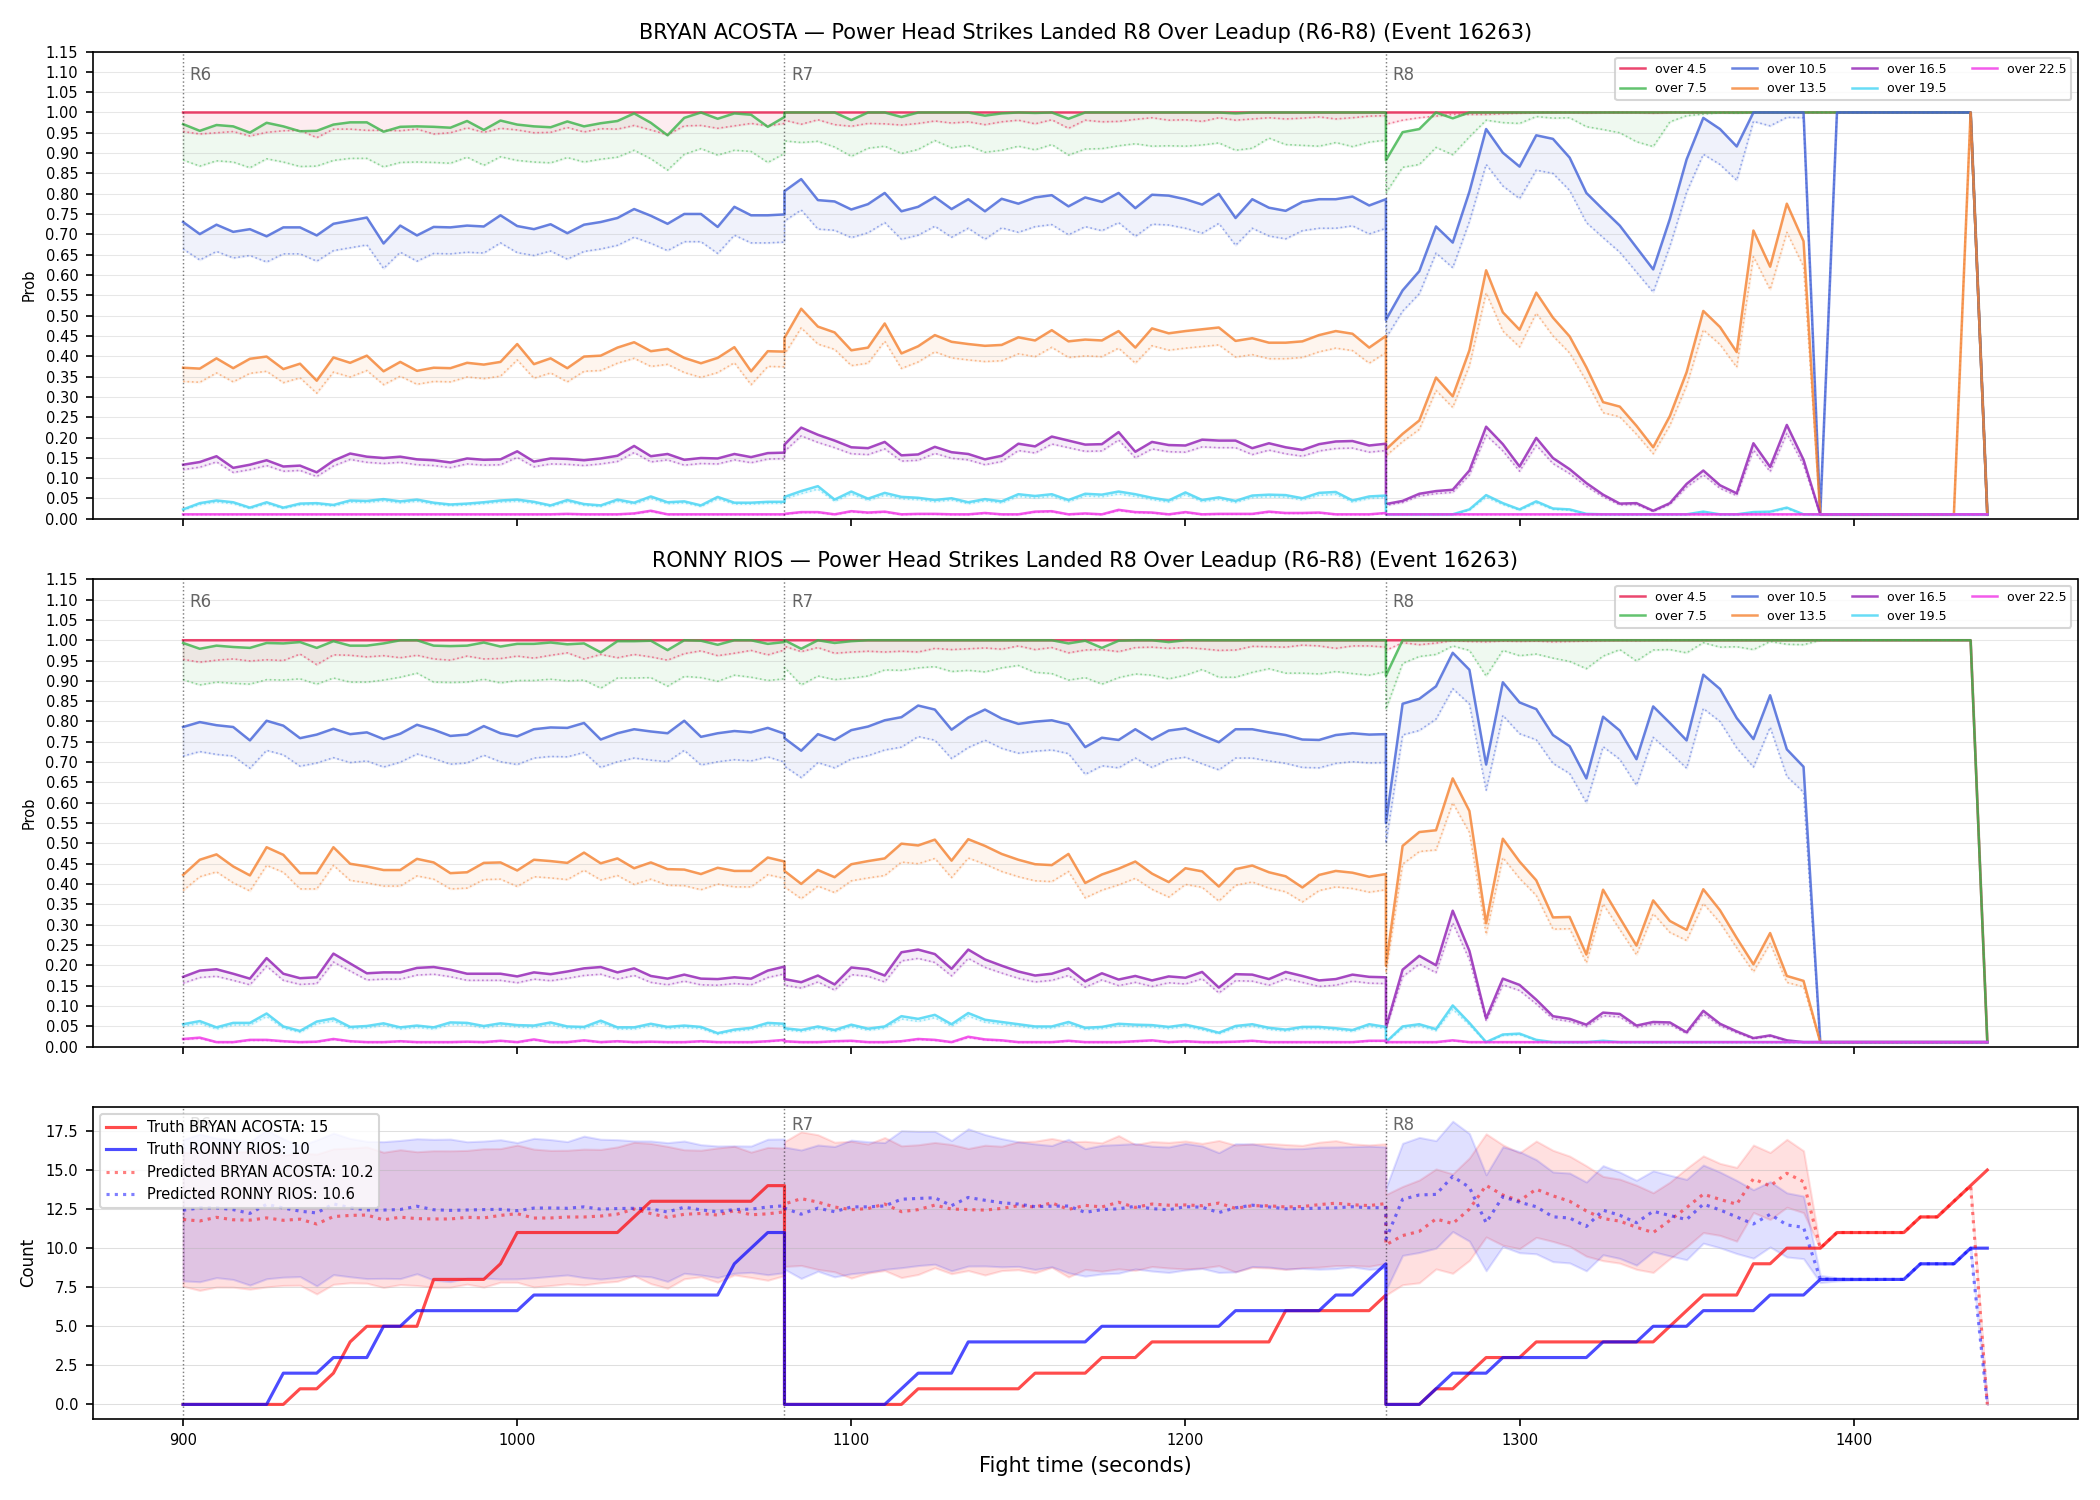
Task: Click the 1200 tick on the time axis
Action: click(1185, 1440)
